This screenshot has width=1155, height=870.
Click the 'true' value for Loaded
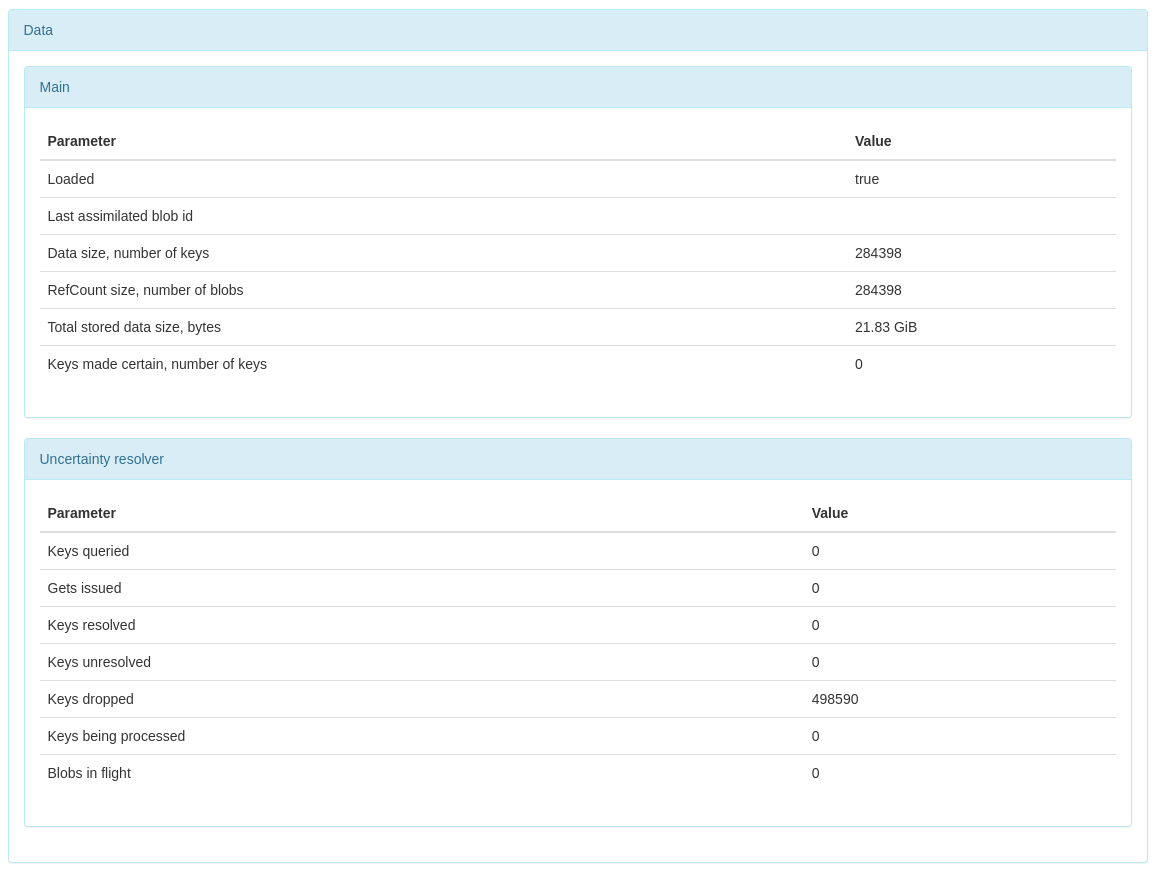click(x=867, y=179)
